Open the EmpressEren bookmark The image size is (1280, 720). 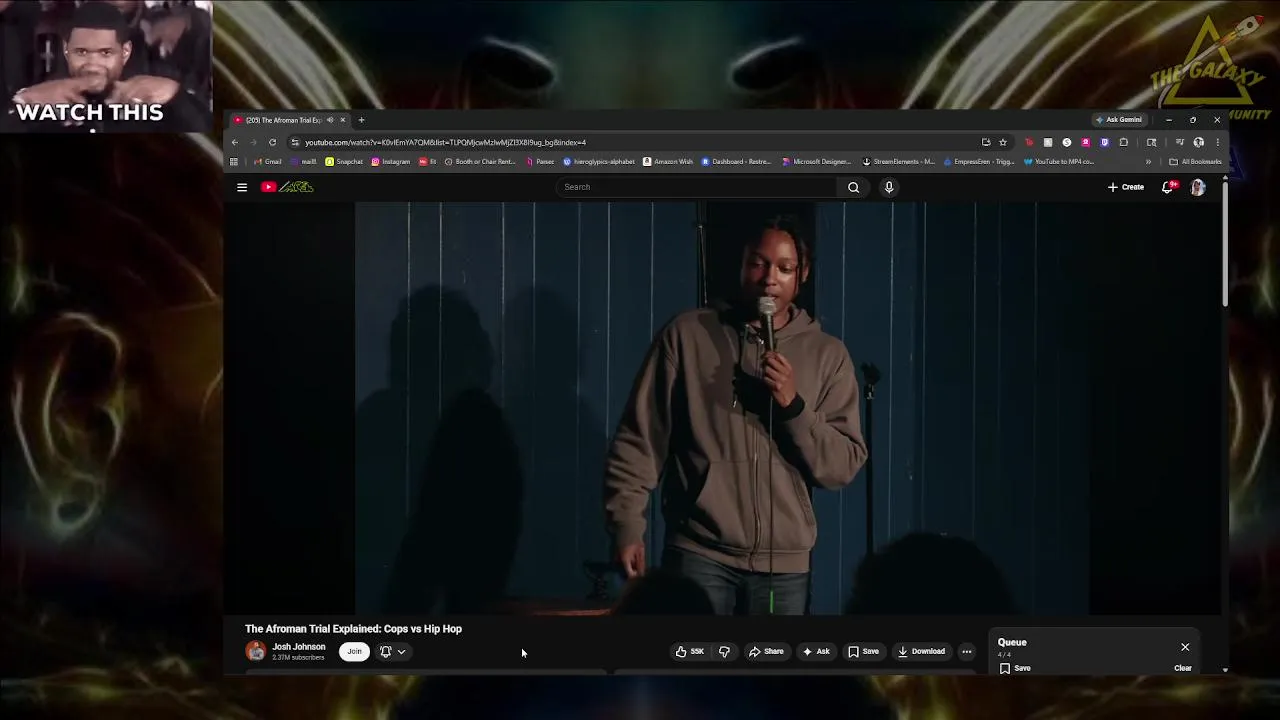(x=978, y=162)
